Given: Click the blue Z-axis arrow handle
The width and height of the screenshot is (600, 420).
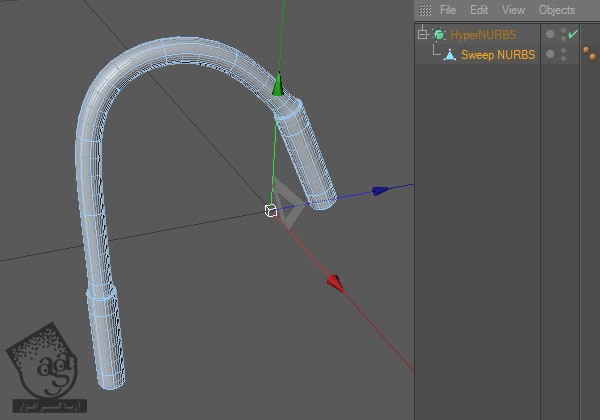Looking at the screenshot, I should 380,190.
